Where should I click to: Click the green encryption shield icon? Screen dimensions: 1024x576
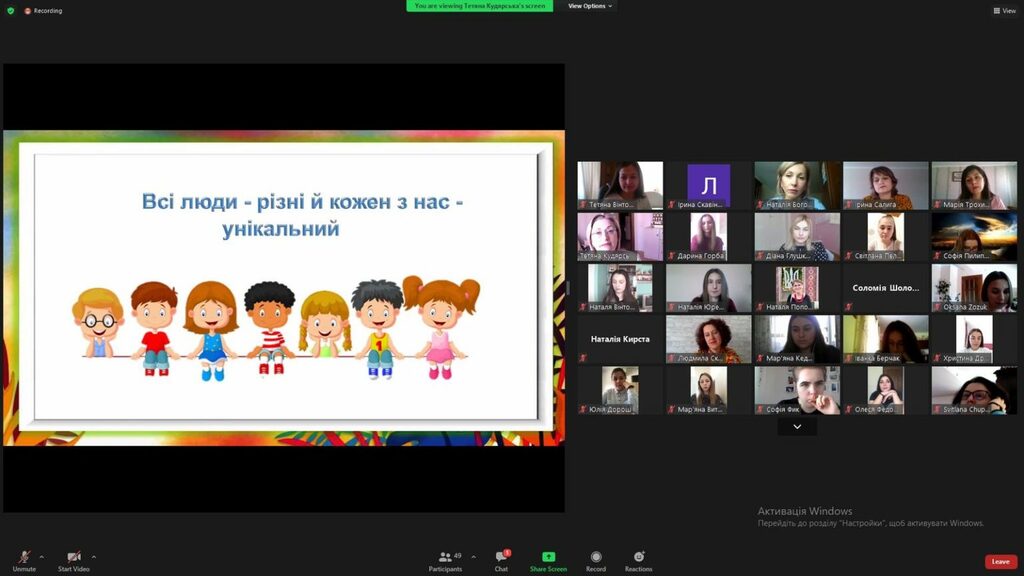tap(10, 10)
